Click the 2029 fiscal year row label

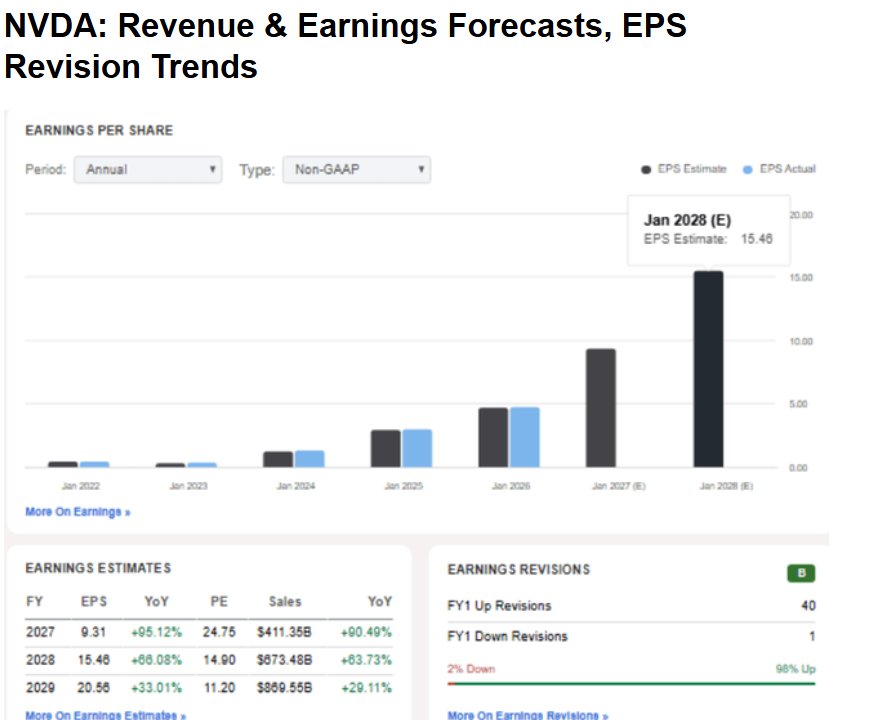pyautogui.click(x=40, y=687)
